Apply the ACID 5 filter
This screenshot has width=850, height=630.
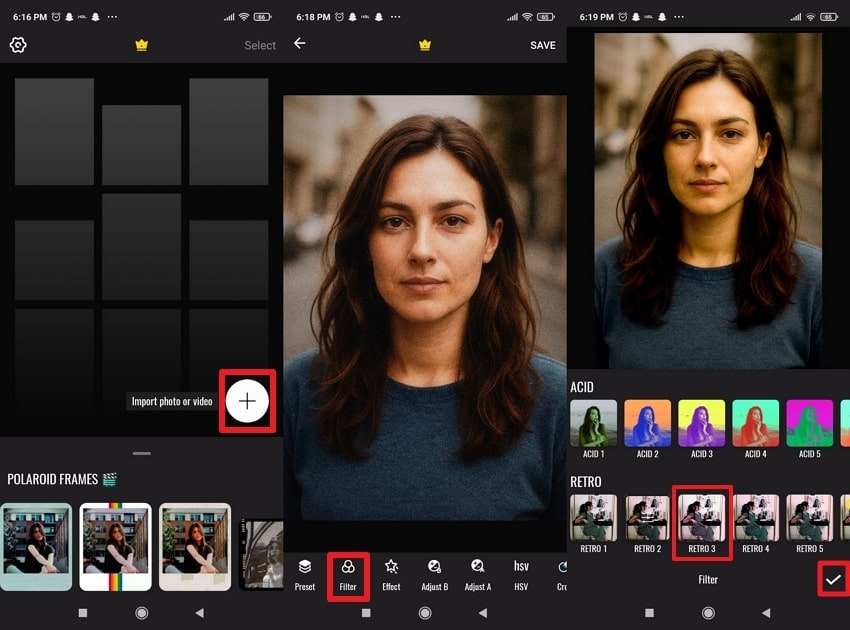click(809, 429)
